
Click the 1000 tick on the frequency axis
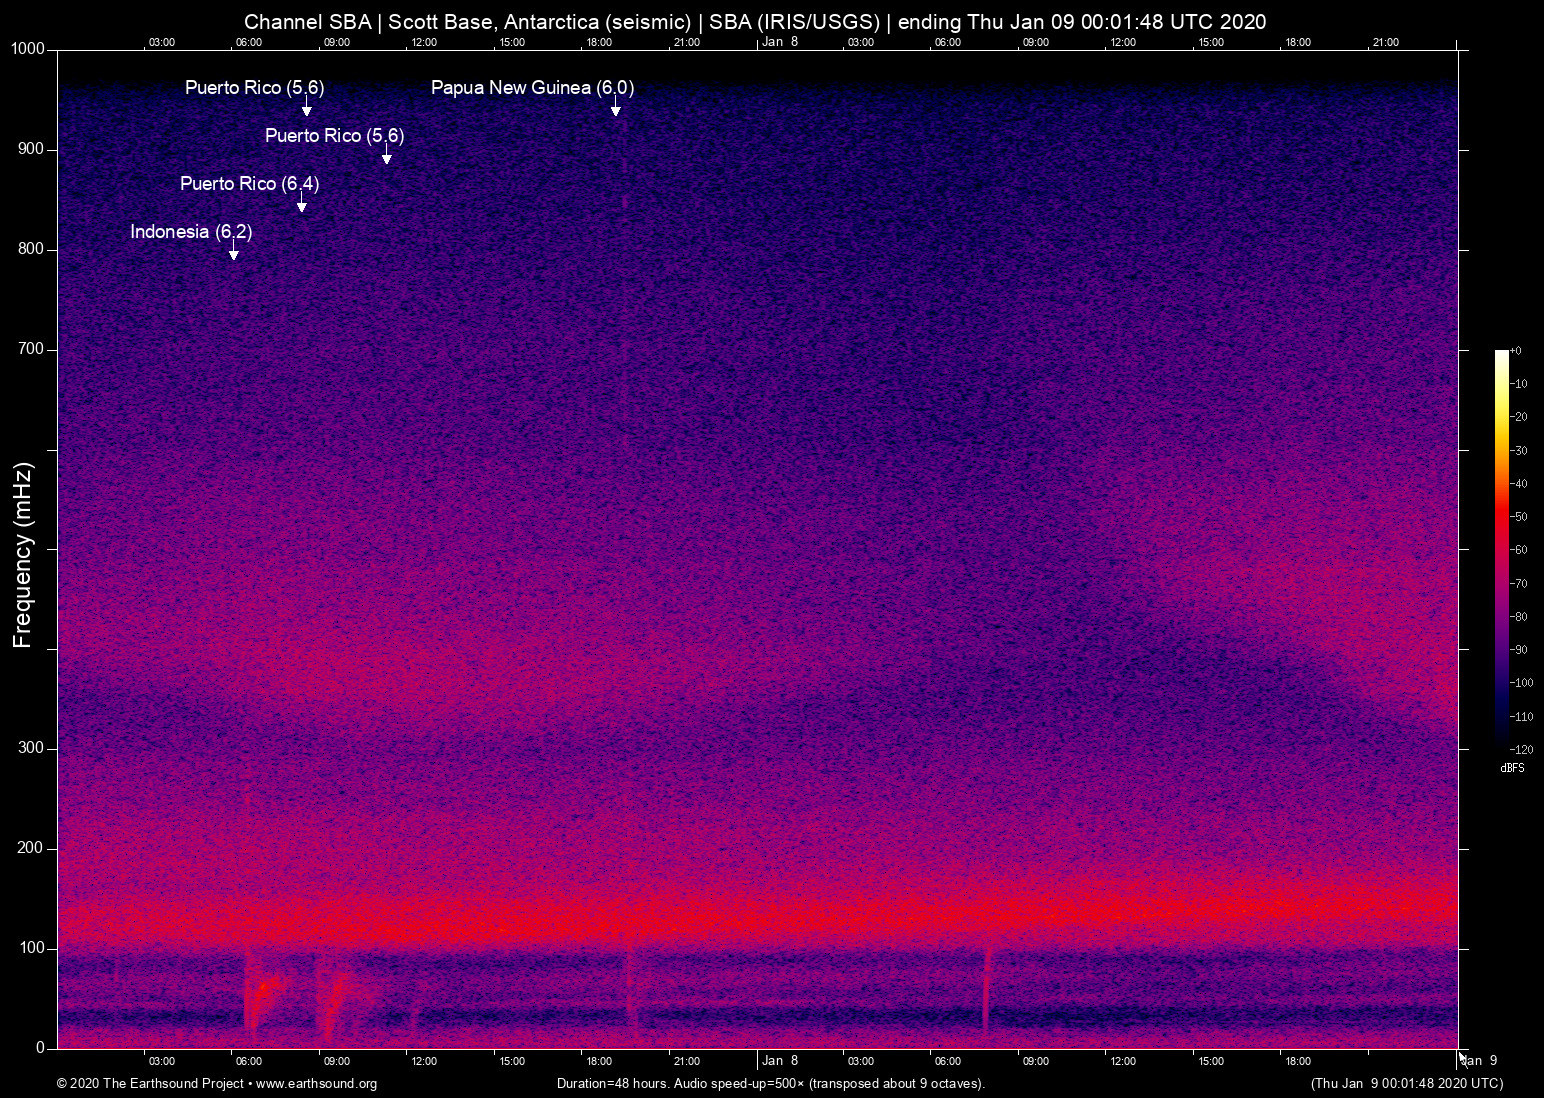[28, 49]
